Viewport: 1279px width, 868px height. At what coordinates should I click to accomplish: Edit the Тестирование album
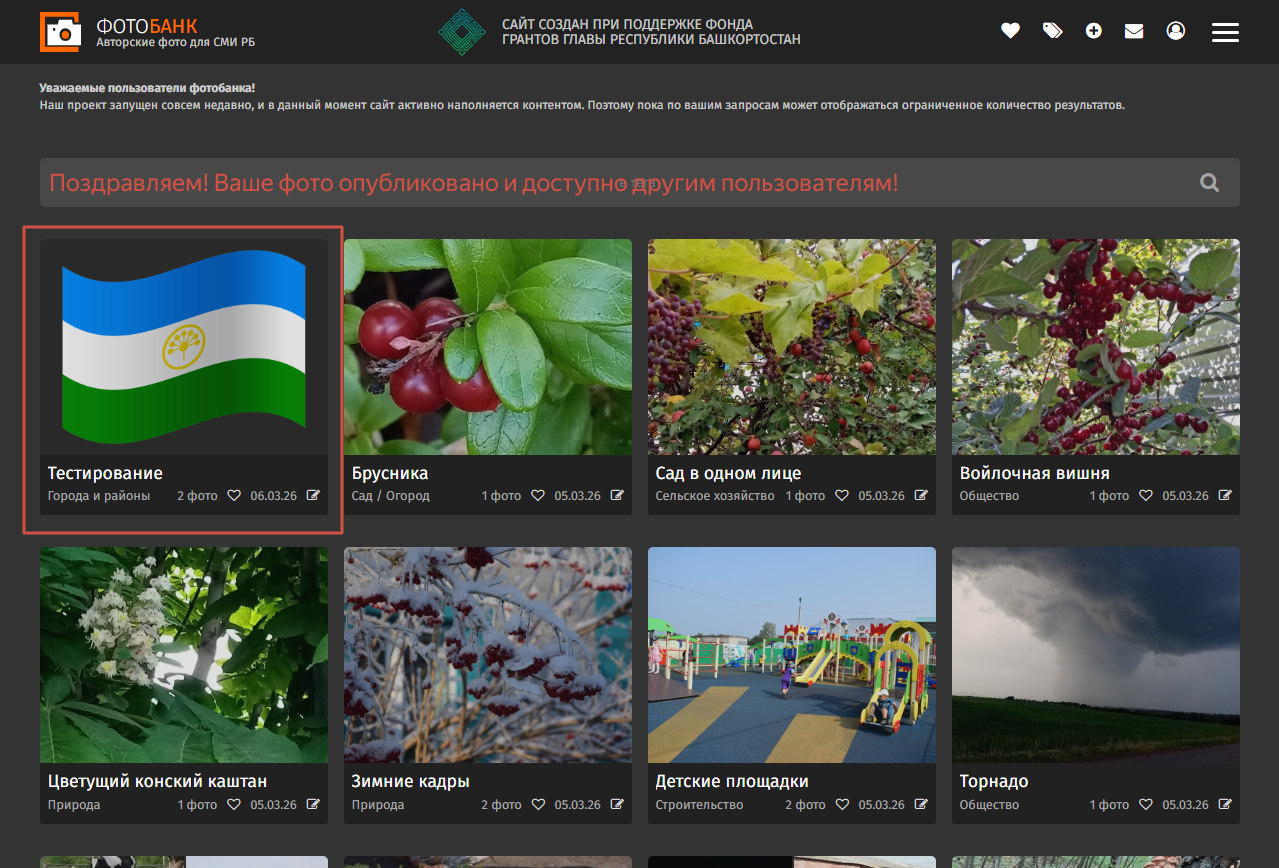[313, 496]
